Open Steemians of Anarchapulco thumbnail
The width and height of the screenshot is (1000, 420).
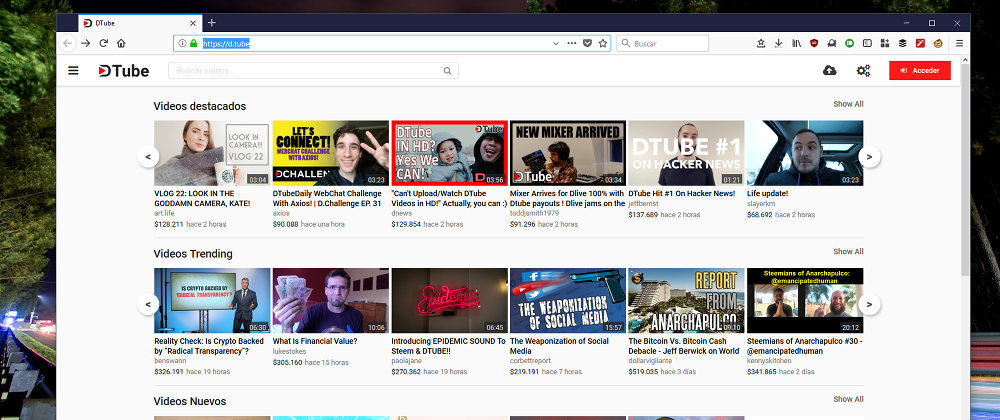(x=805, y=301)
